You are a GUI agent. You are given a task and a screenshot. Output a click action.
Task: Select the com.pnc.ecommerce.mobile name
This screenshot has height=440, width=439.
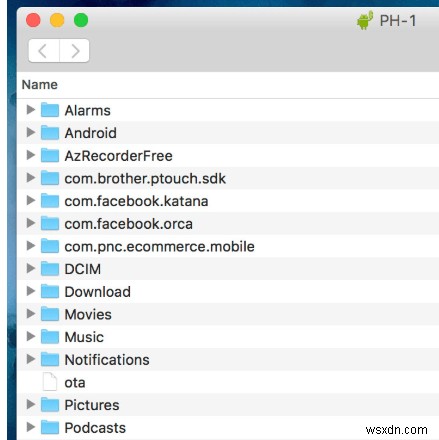[159, 247]
